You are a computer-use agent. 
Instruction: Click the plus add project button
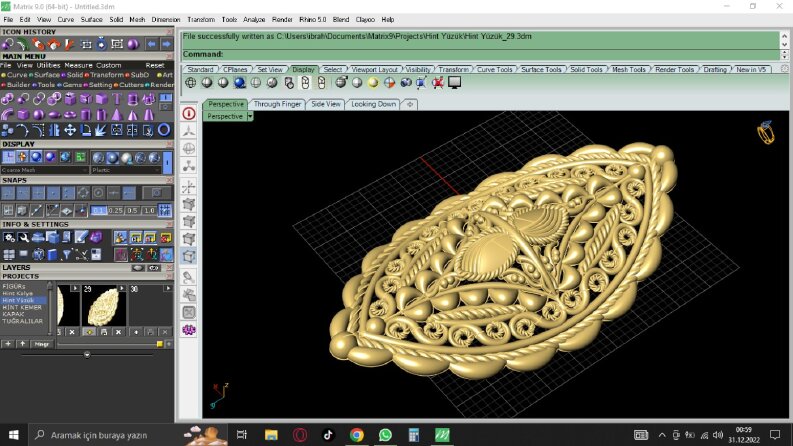(x=8, y=344)
